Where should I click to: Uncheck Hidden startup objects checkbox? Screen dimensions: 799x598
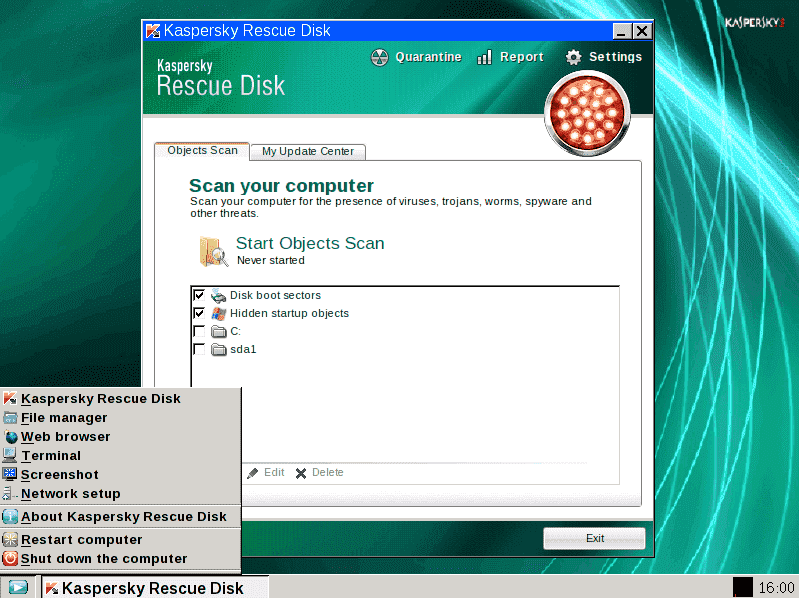click(x=199, y=313)
